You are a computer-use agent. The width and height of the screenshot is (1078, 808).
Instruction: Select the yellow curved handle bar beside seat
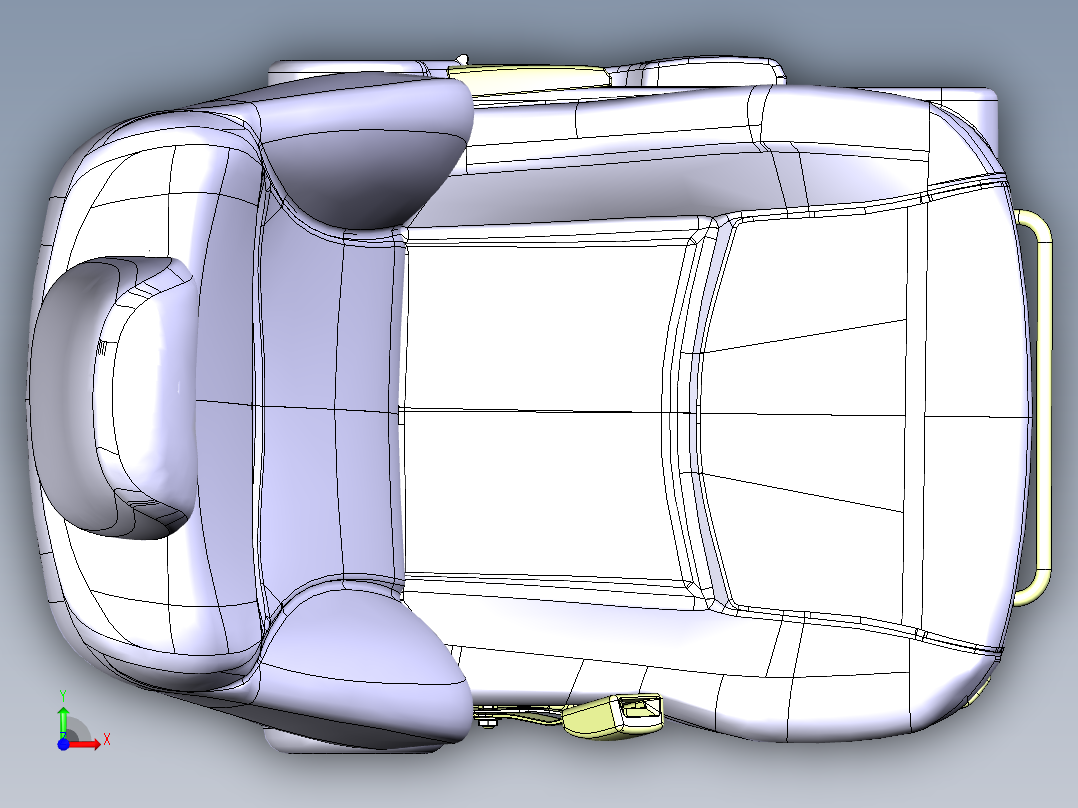[x=1035, y=407]
